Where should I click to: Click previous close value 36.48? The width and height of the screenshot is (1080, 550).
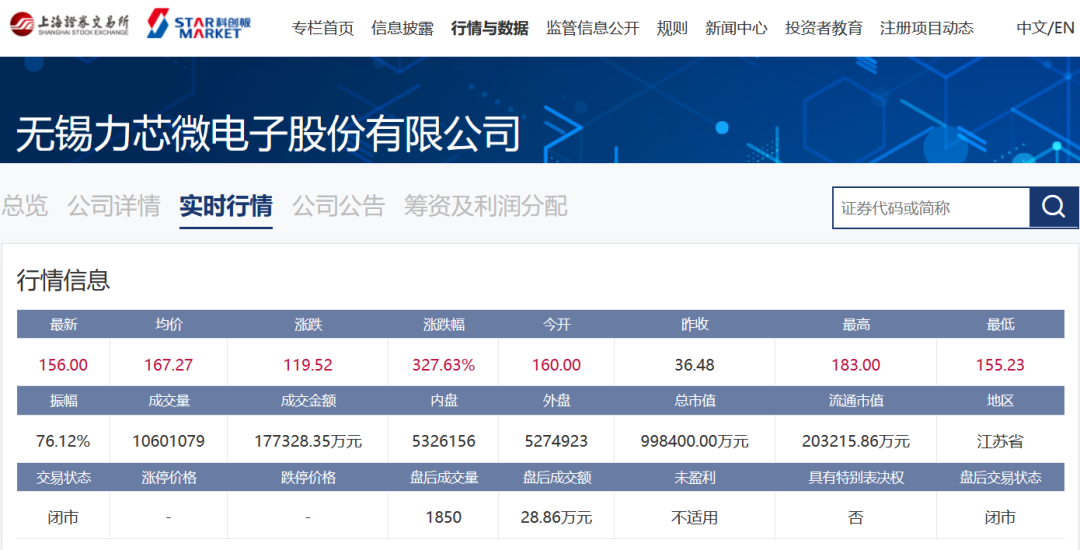pyautogui.click(x=694, y=365)
